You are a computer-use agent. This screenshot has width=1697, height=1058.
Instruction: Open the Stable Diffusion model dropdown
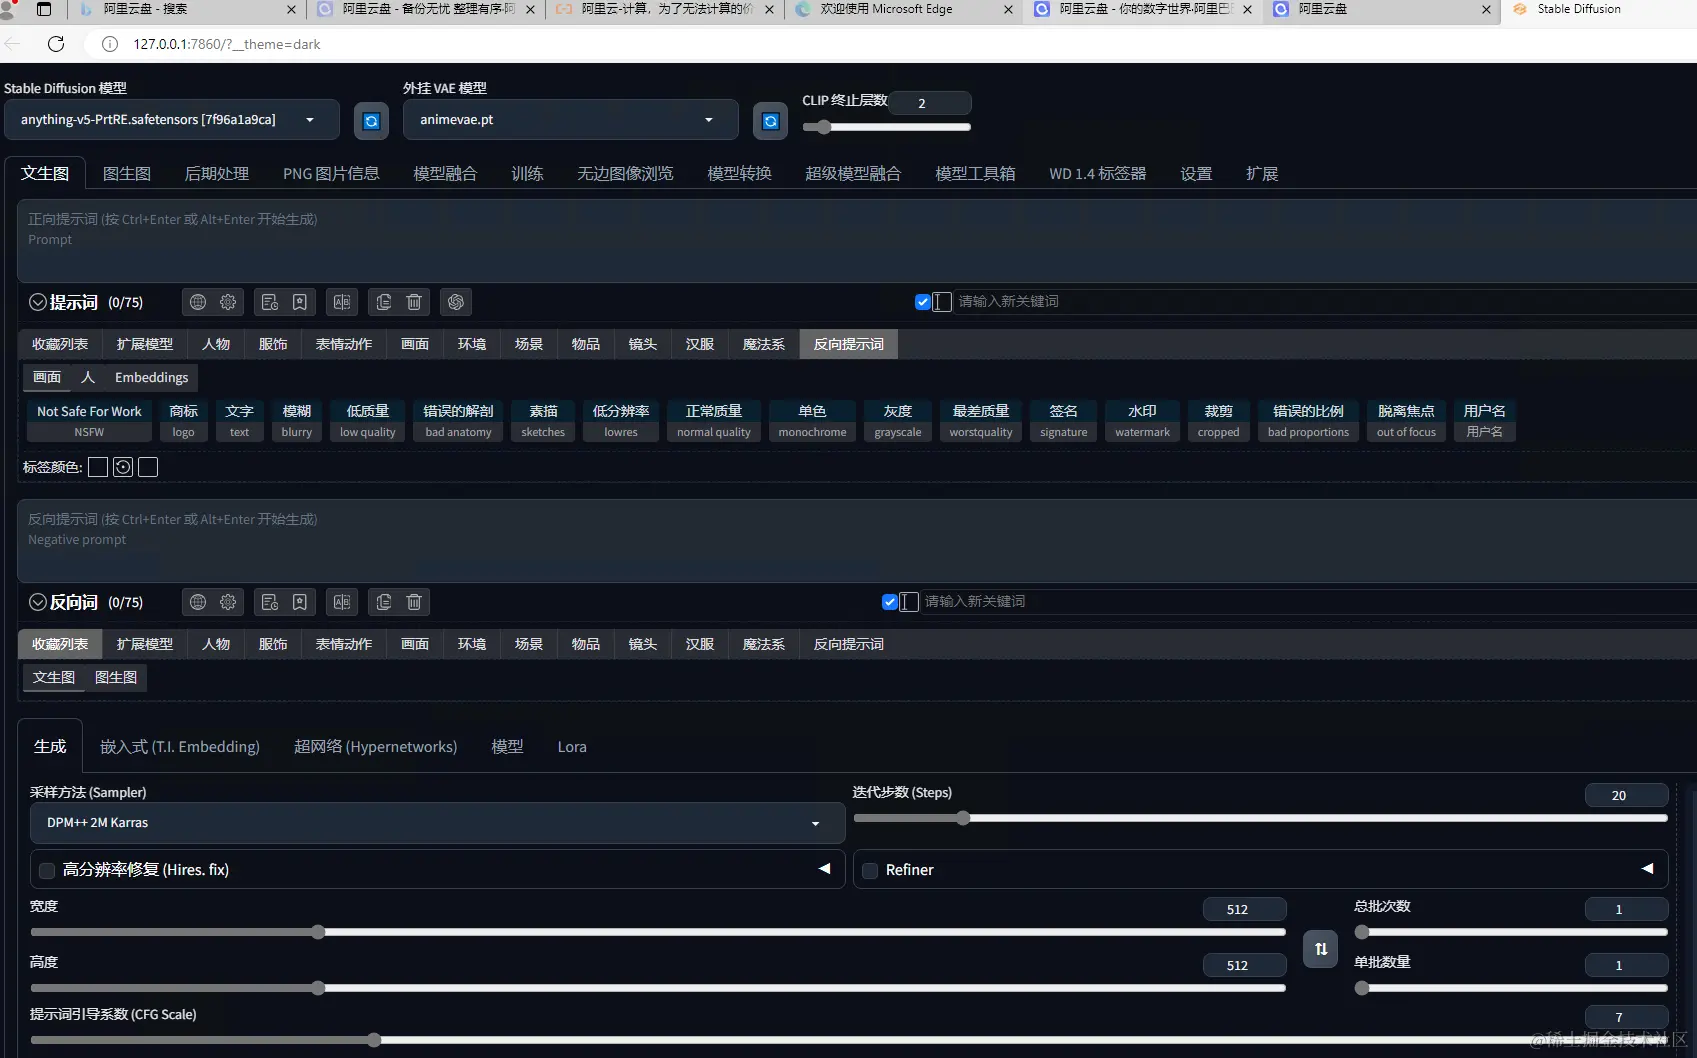(x=172, y=120)
